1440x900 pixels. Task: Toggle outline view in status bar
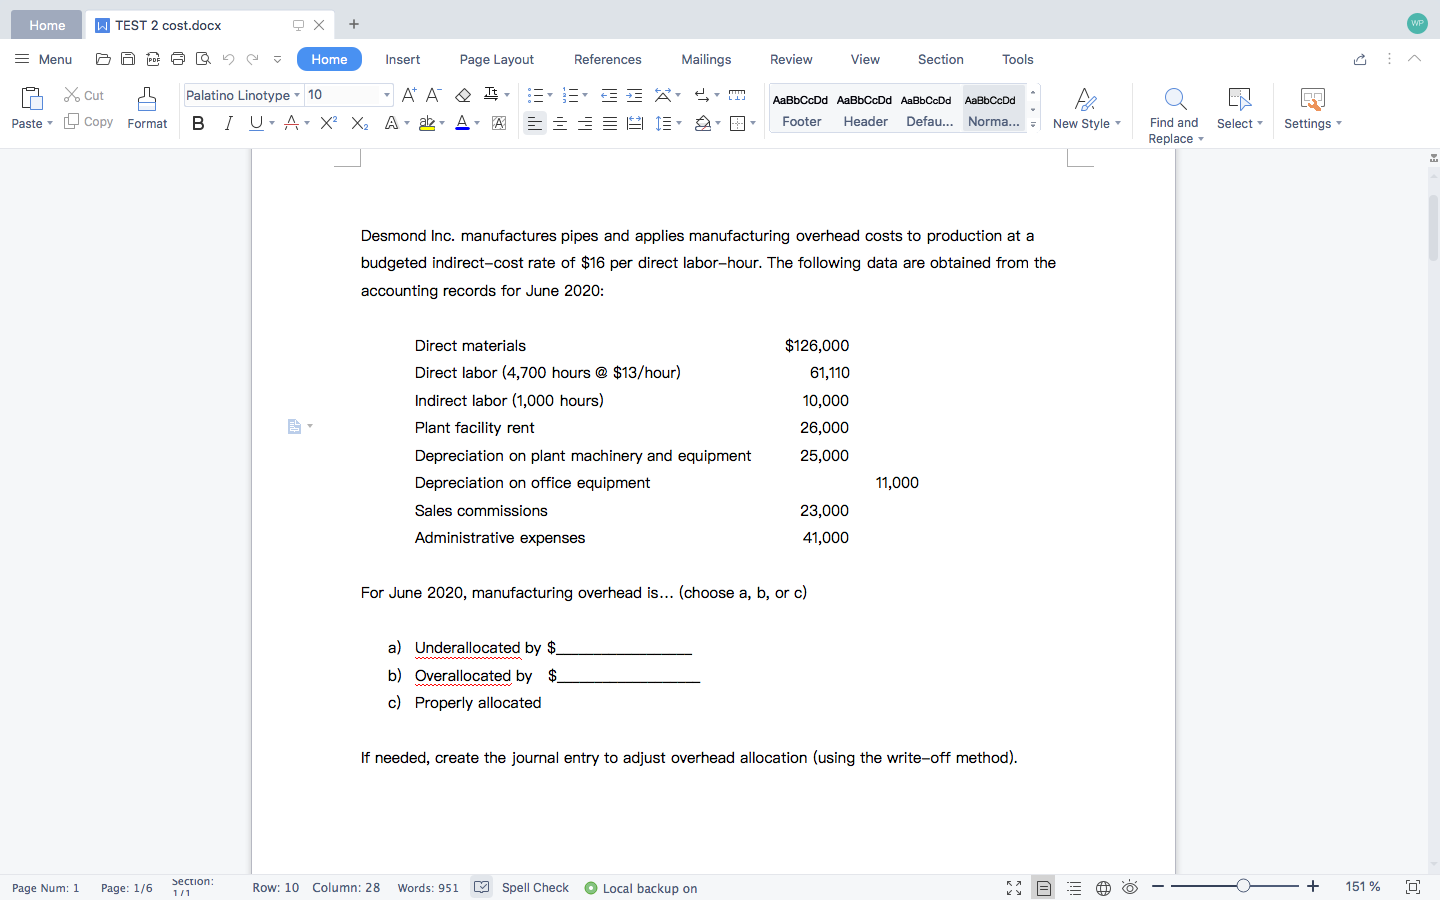[x=1074, y=887]
